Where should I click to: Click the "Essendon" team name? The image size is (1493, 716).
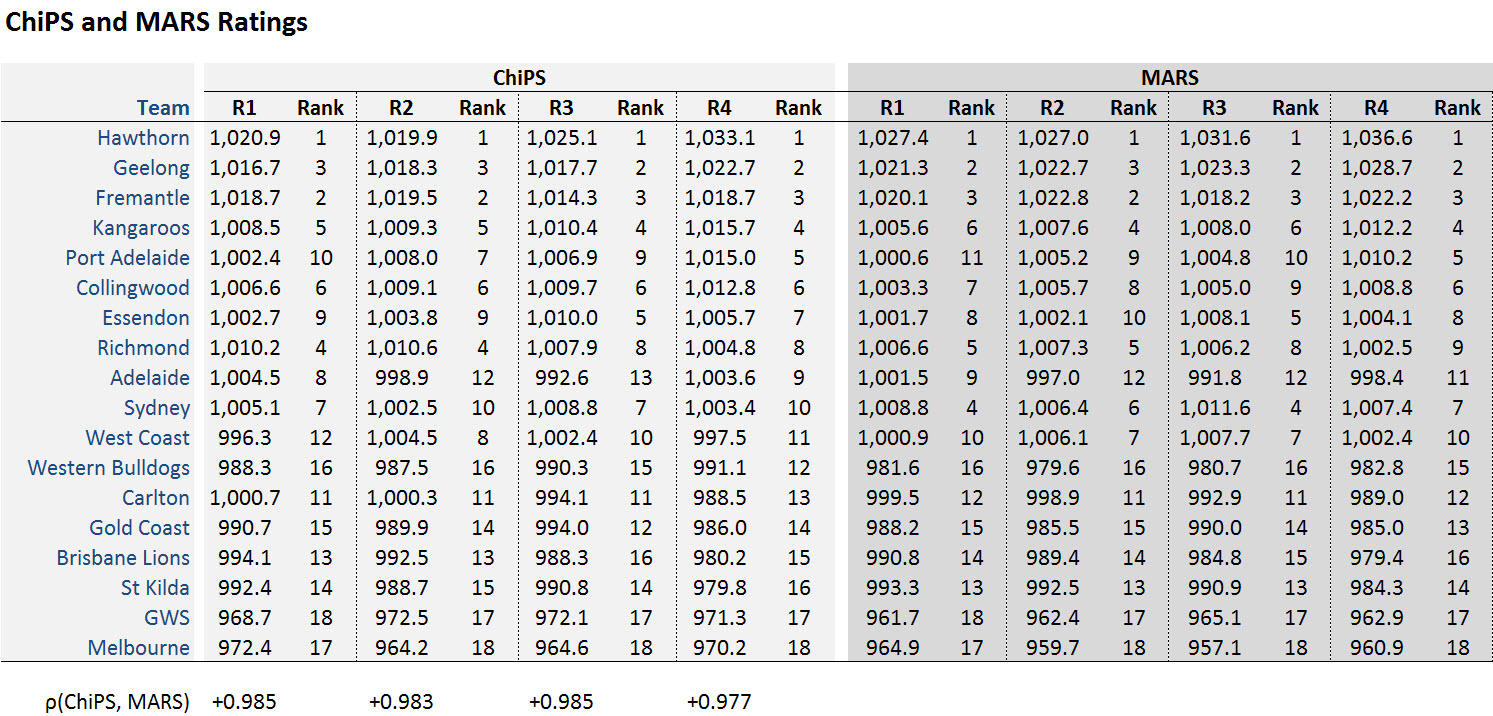pyautogui.click(x=146, y=318)
